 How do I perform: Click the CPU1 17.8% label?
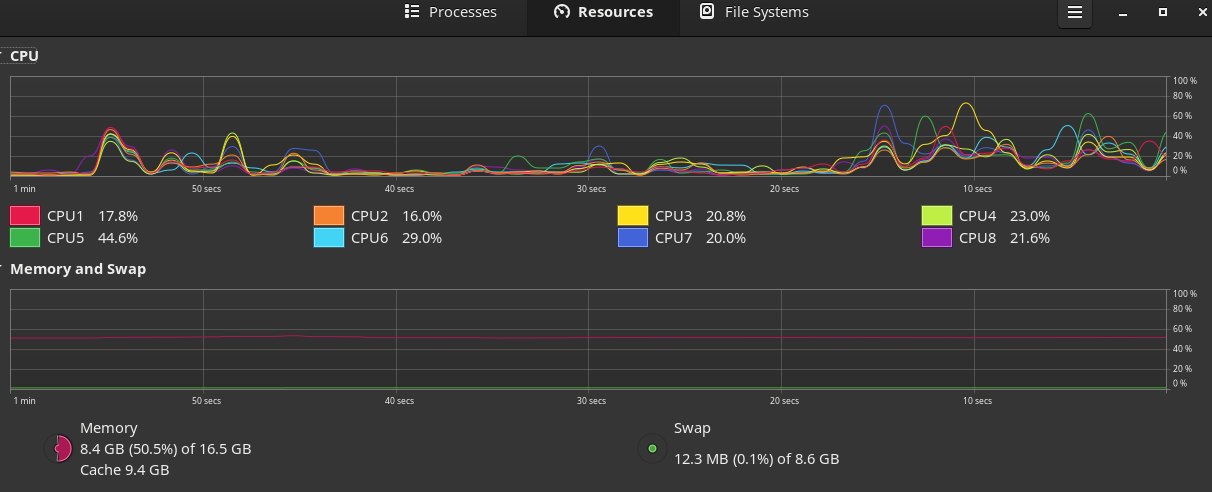pos(92,215)
